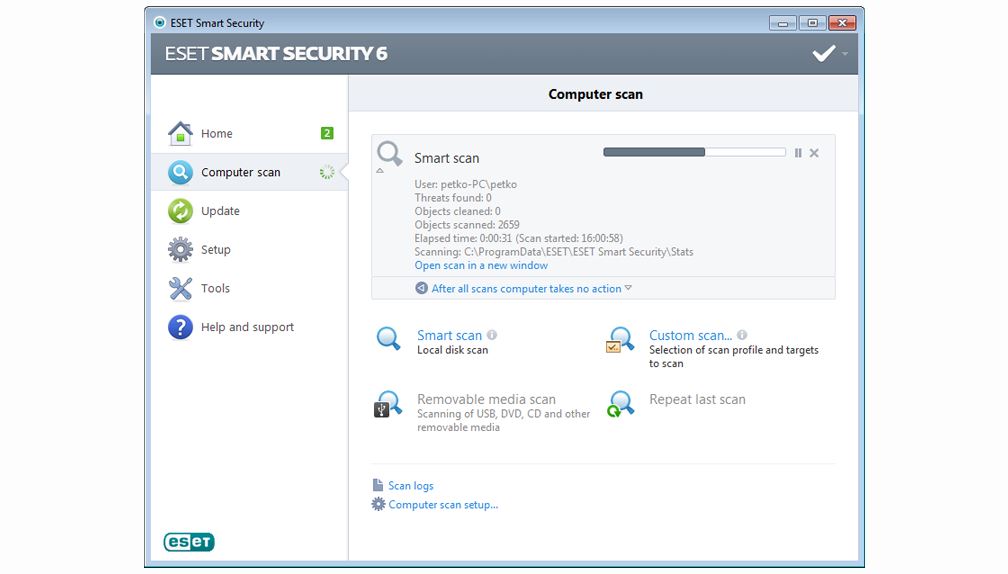
Task: Click the ESET eye icon in title bar
Action: [x=159, y=22]
